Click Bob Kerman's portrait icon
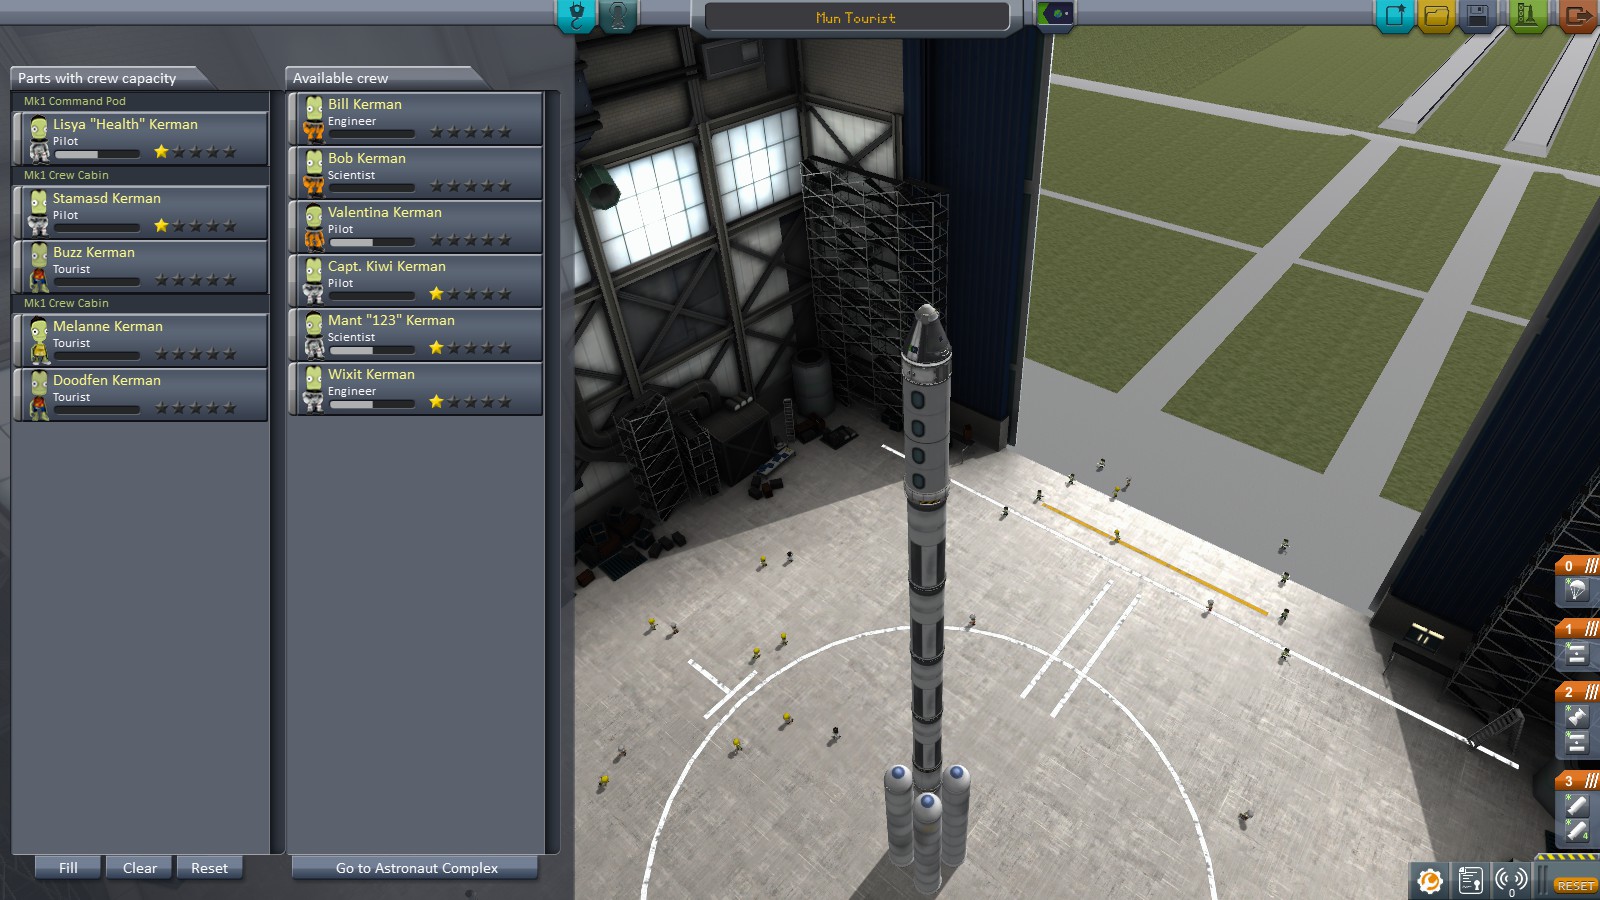 pos(313,173)
